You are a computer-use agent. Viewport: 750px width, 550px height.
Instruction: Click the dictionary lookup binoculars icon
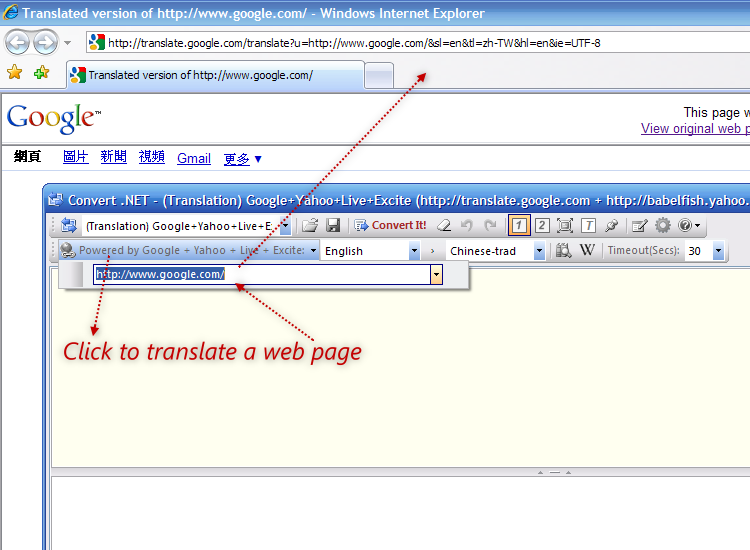pyautogui.click(x=563, y=250)
